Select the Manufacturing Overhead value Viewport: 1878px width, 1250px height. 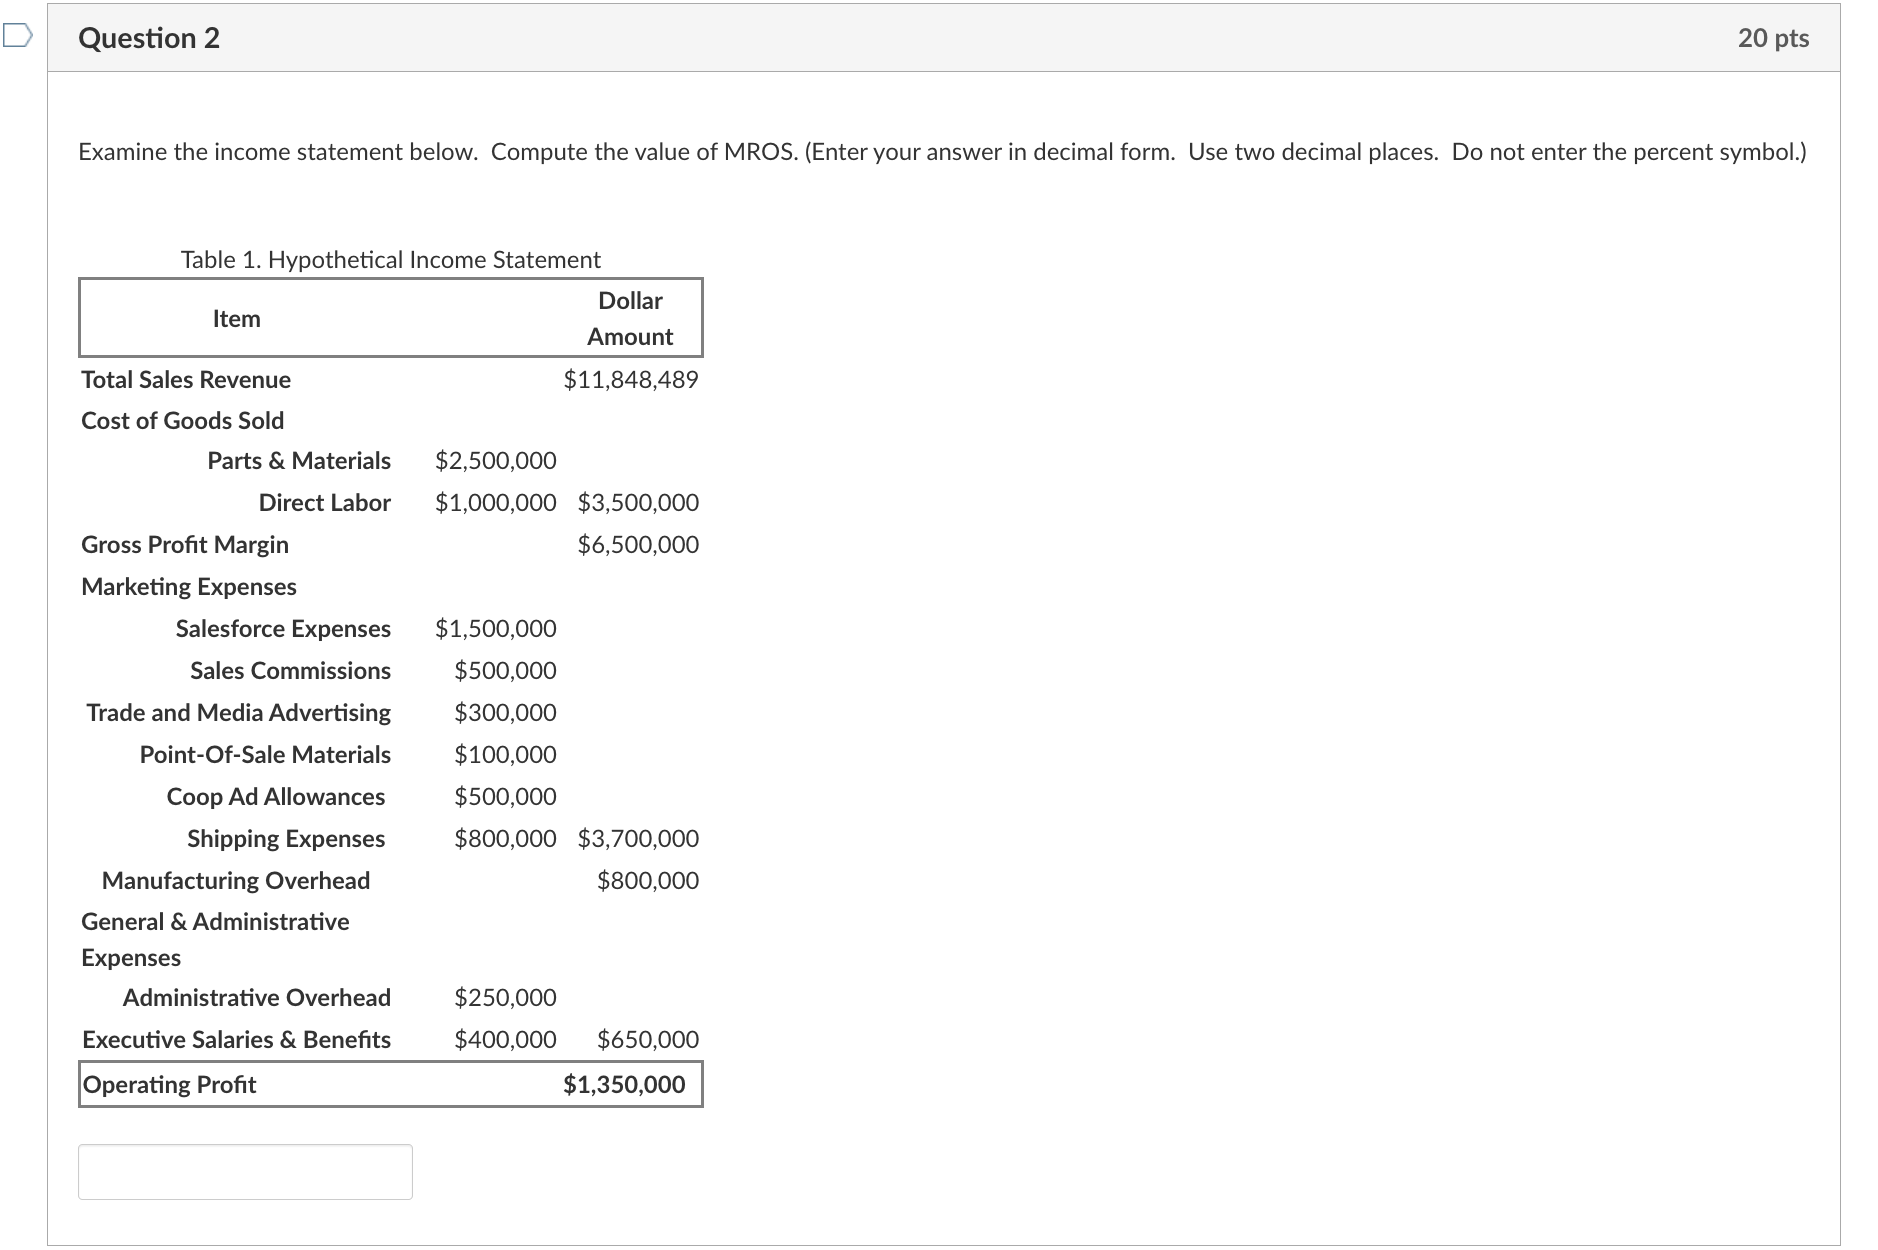648,880
